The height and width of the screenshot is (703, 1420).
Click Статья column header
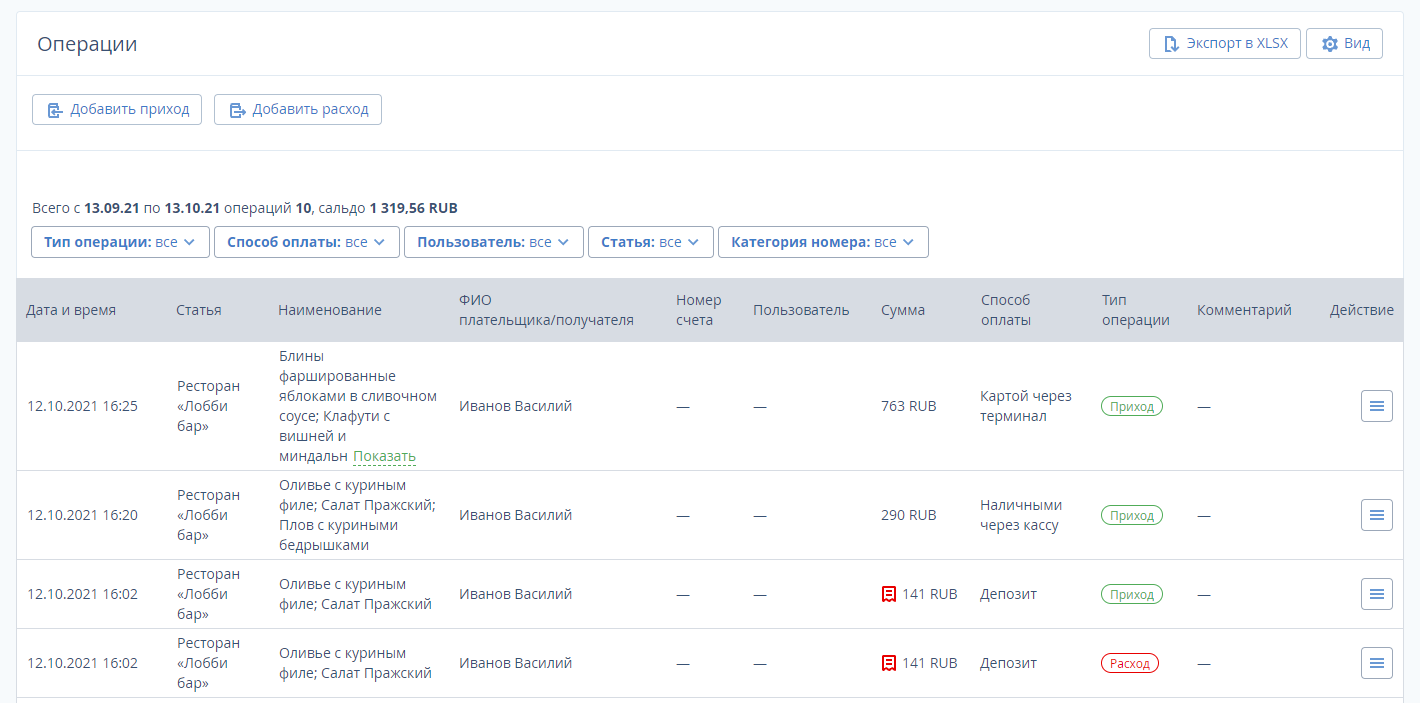[x=199, y=310]
